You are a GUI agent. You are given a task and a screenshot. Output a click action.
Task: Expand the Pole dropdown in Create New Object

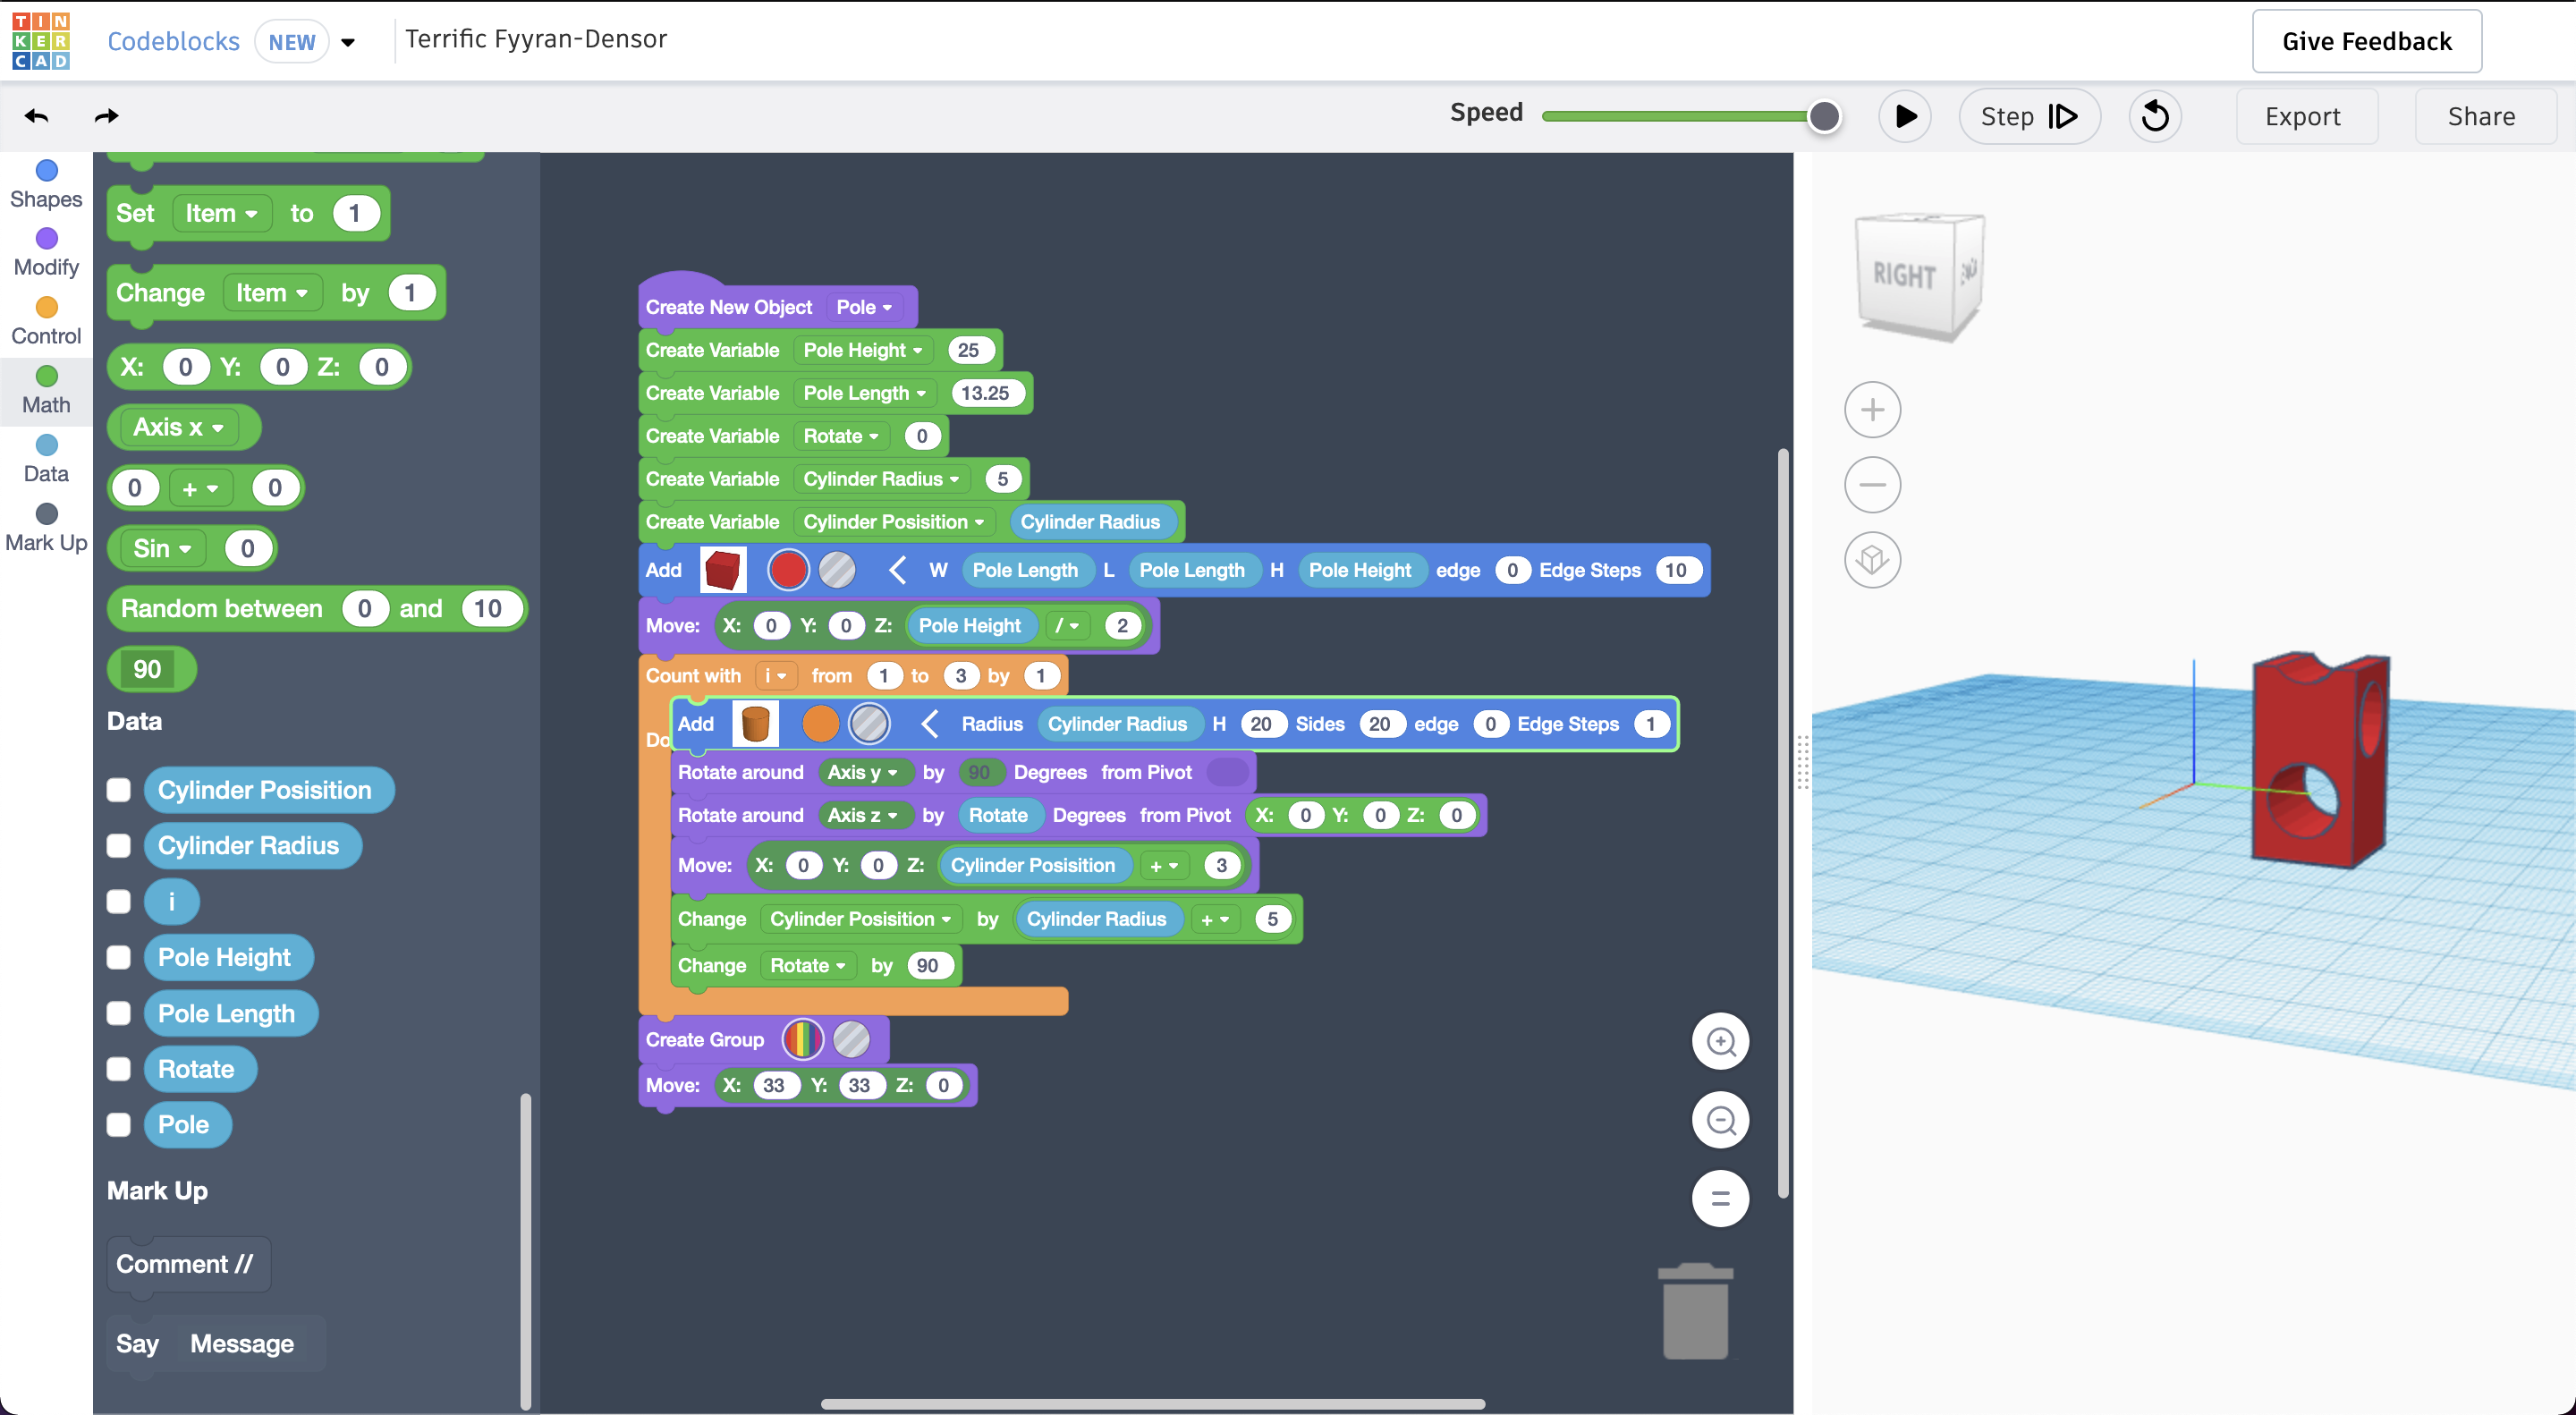[x=865, y=307]
